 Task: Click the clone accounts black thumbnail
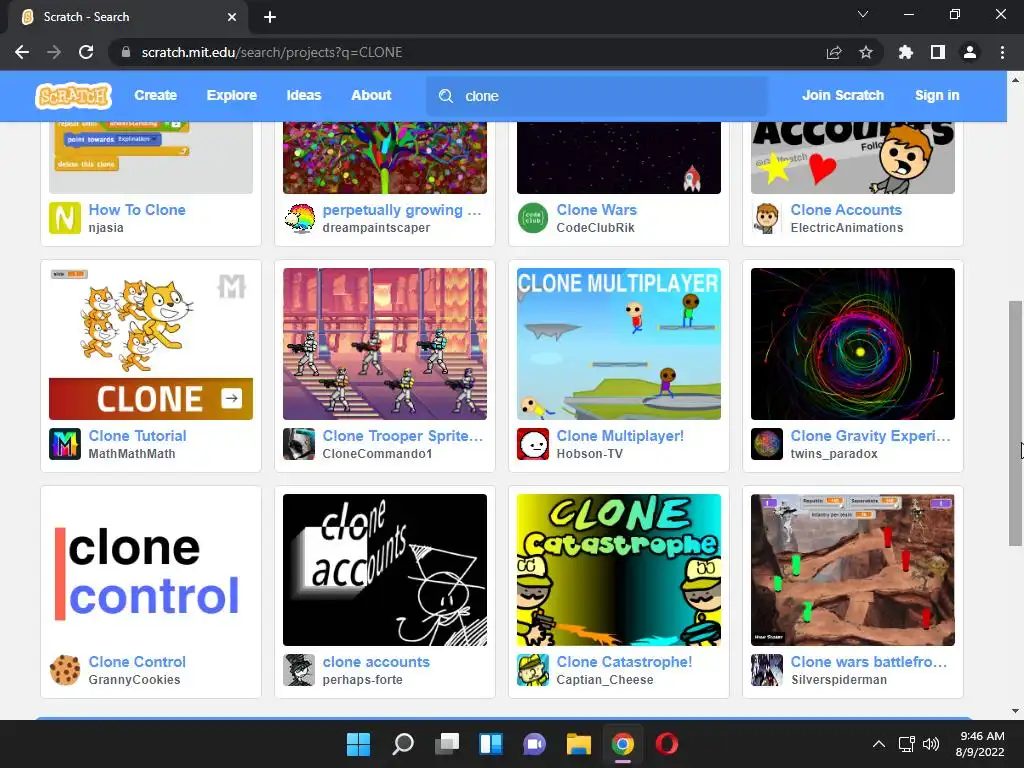point(385,570)
